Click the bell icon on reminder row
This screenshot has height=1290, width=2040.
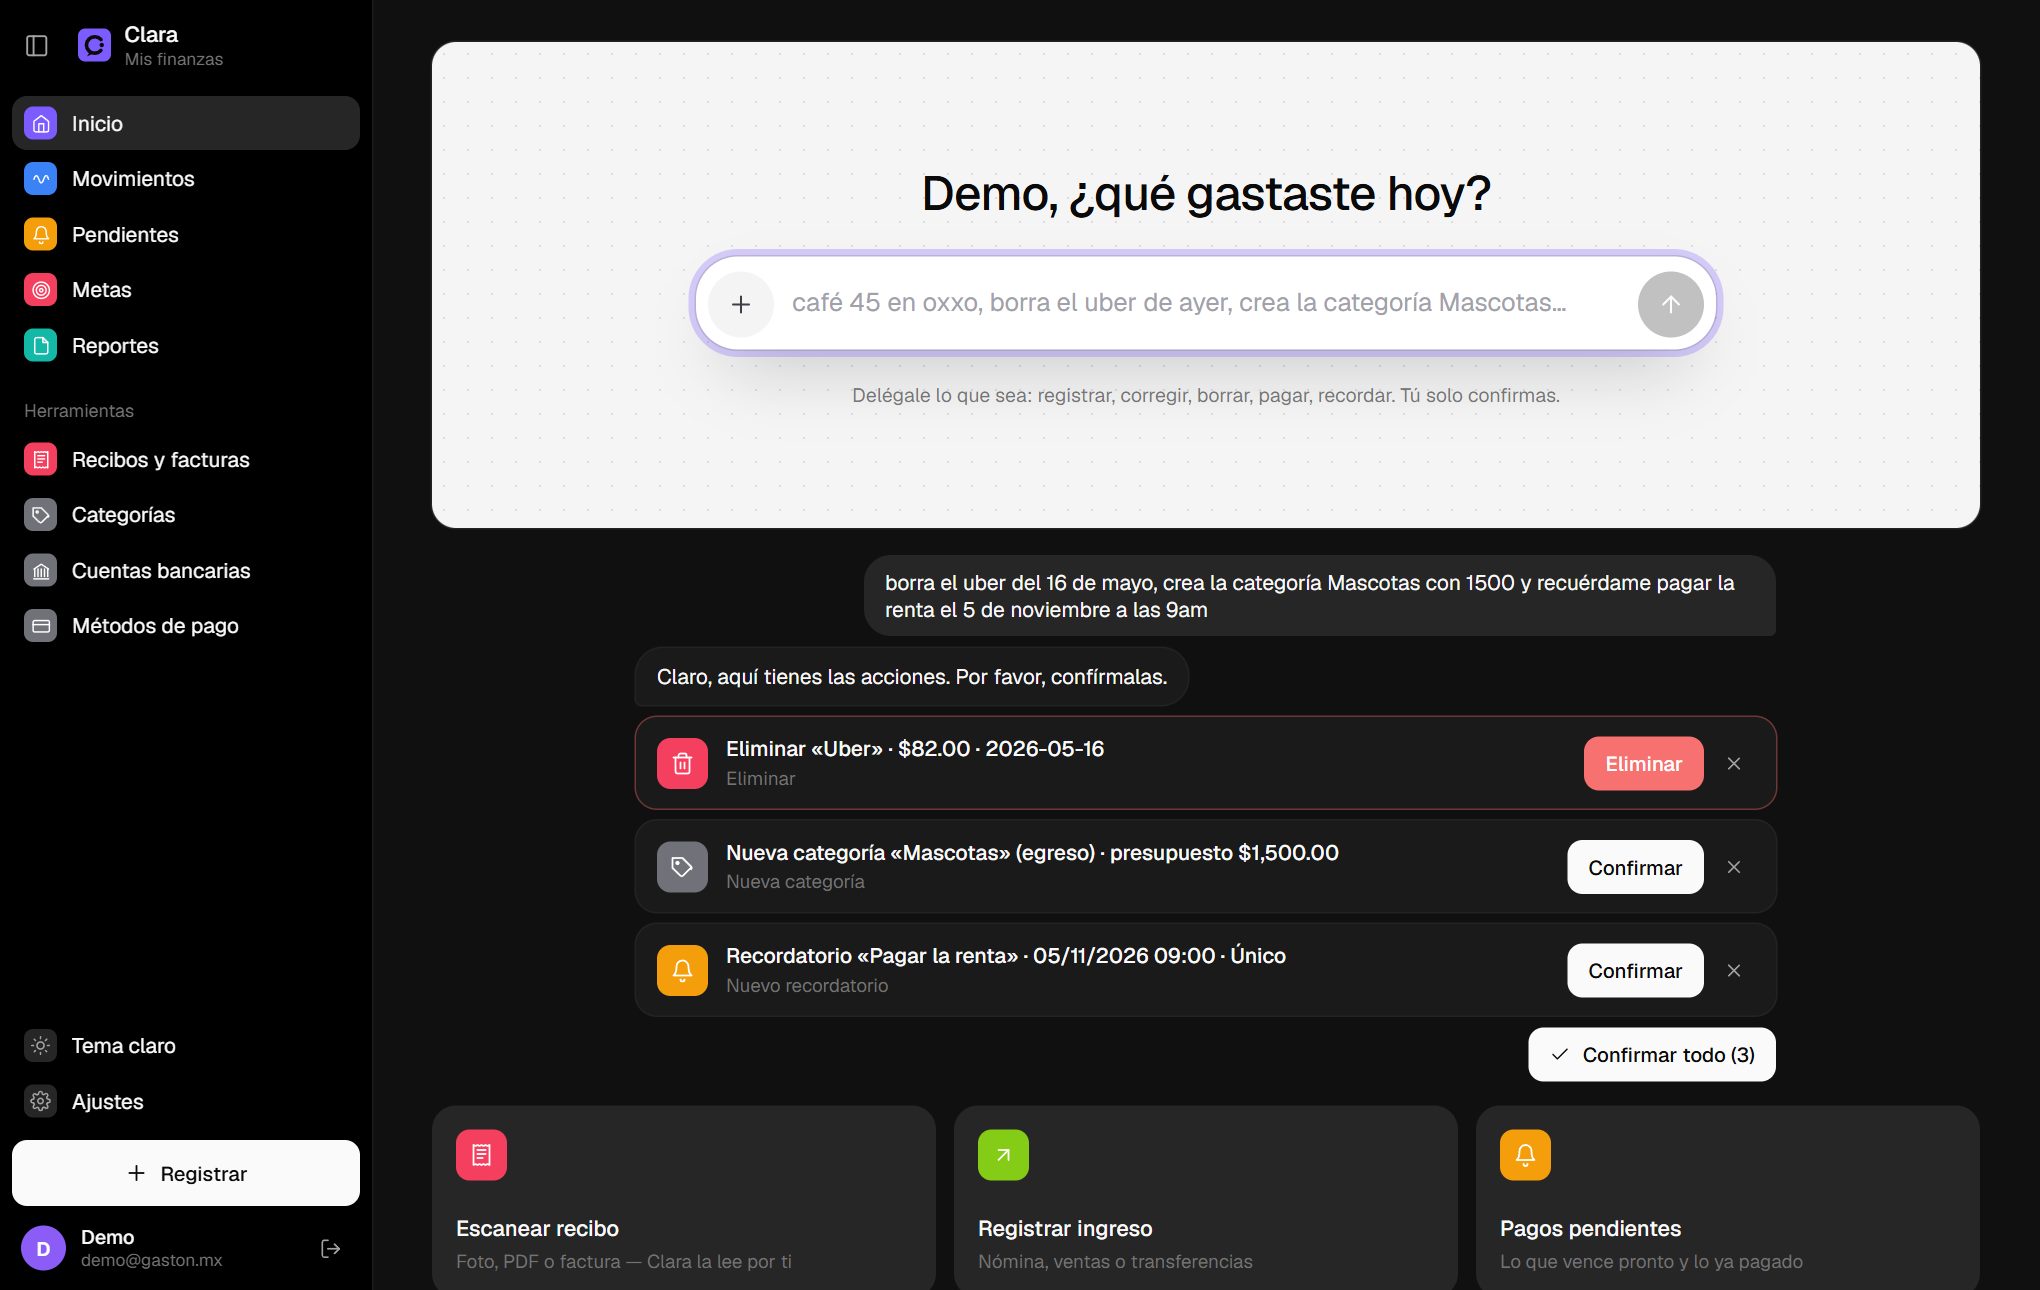tap(682, 971)
